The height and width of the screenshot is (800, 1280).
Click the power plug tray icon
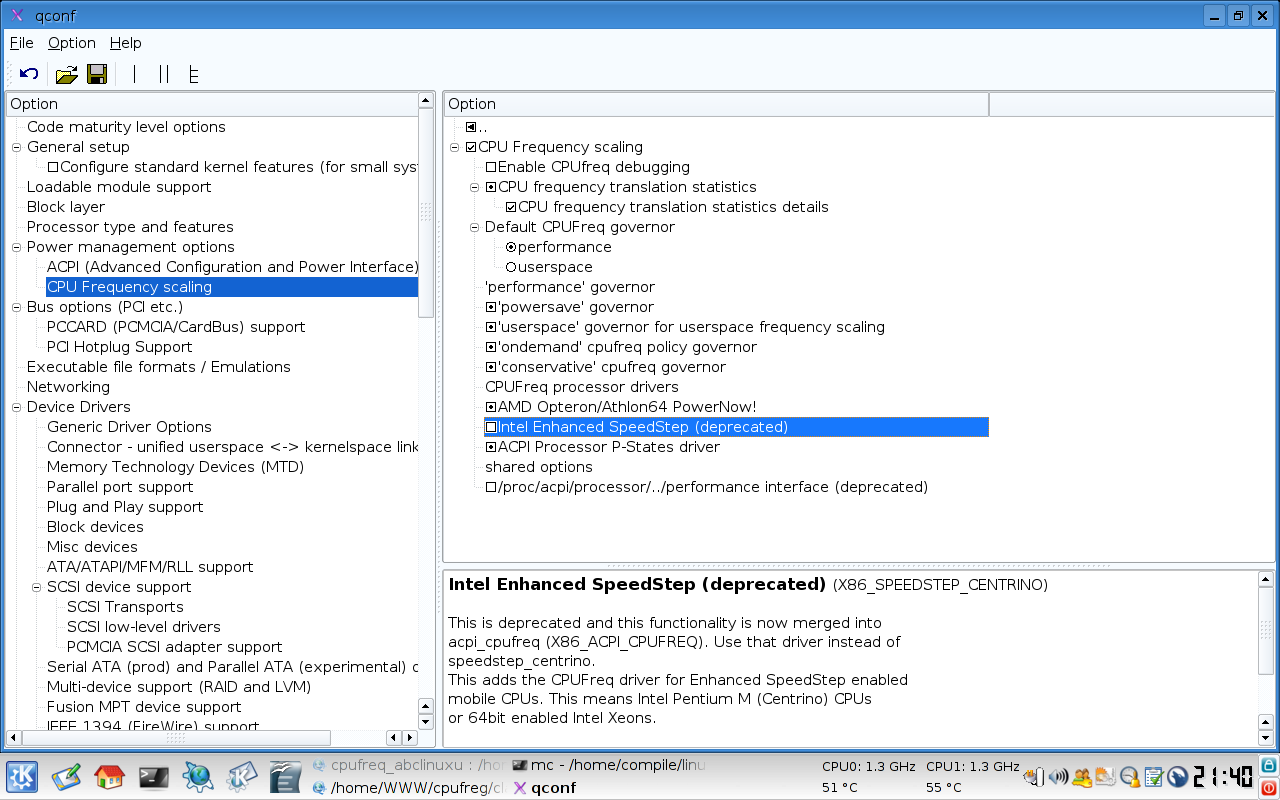coord(1034,777)
